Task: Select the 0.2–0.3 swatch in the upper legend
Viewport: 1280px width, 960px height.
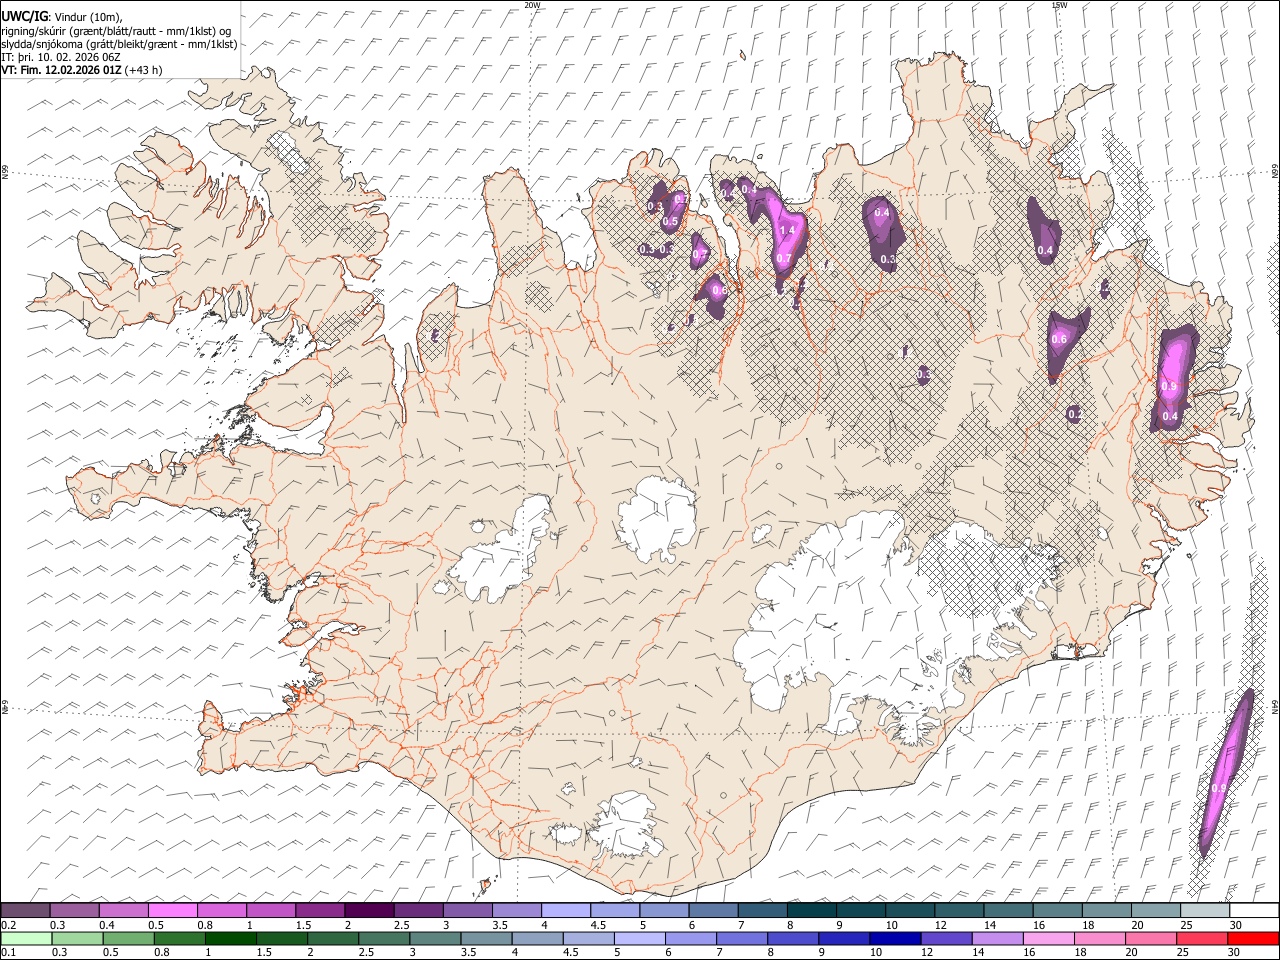Action: (x=25, y=911)
